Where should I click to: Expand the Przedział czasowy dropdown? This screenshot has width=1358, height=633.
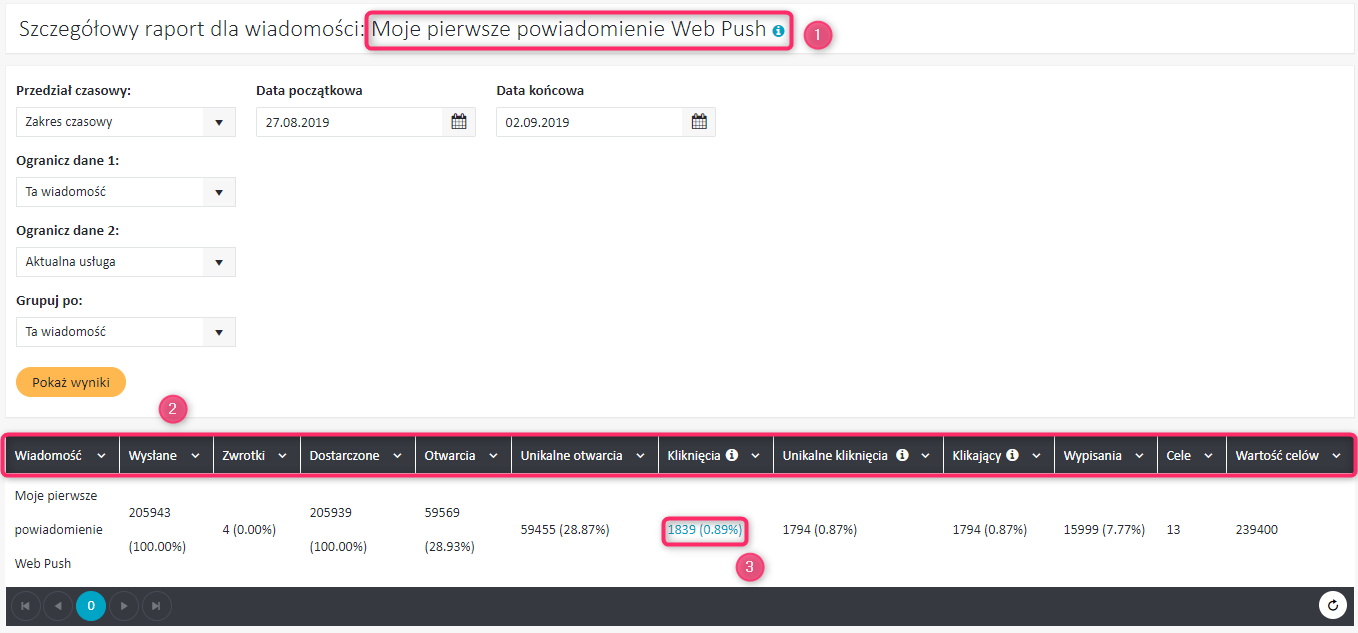(219, 122)
